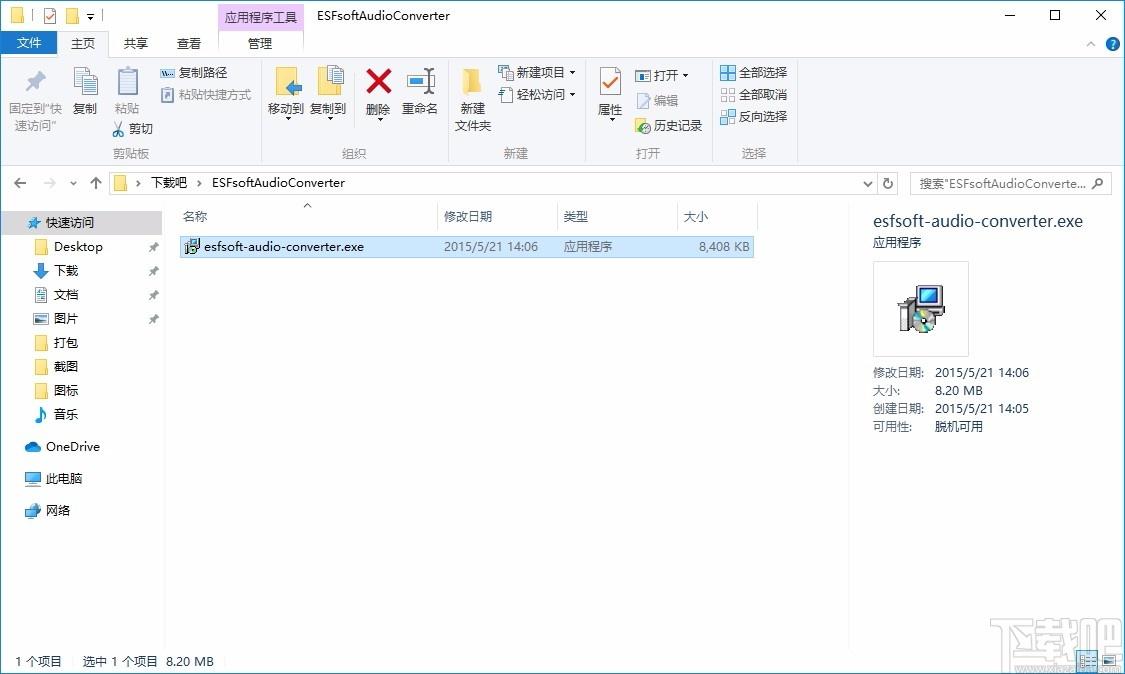Open Network (网络) in the sidebar
This screenshot has height=674, width=1125.
(x=58, y=510)
